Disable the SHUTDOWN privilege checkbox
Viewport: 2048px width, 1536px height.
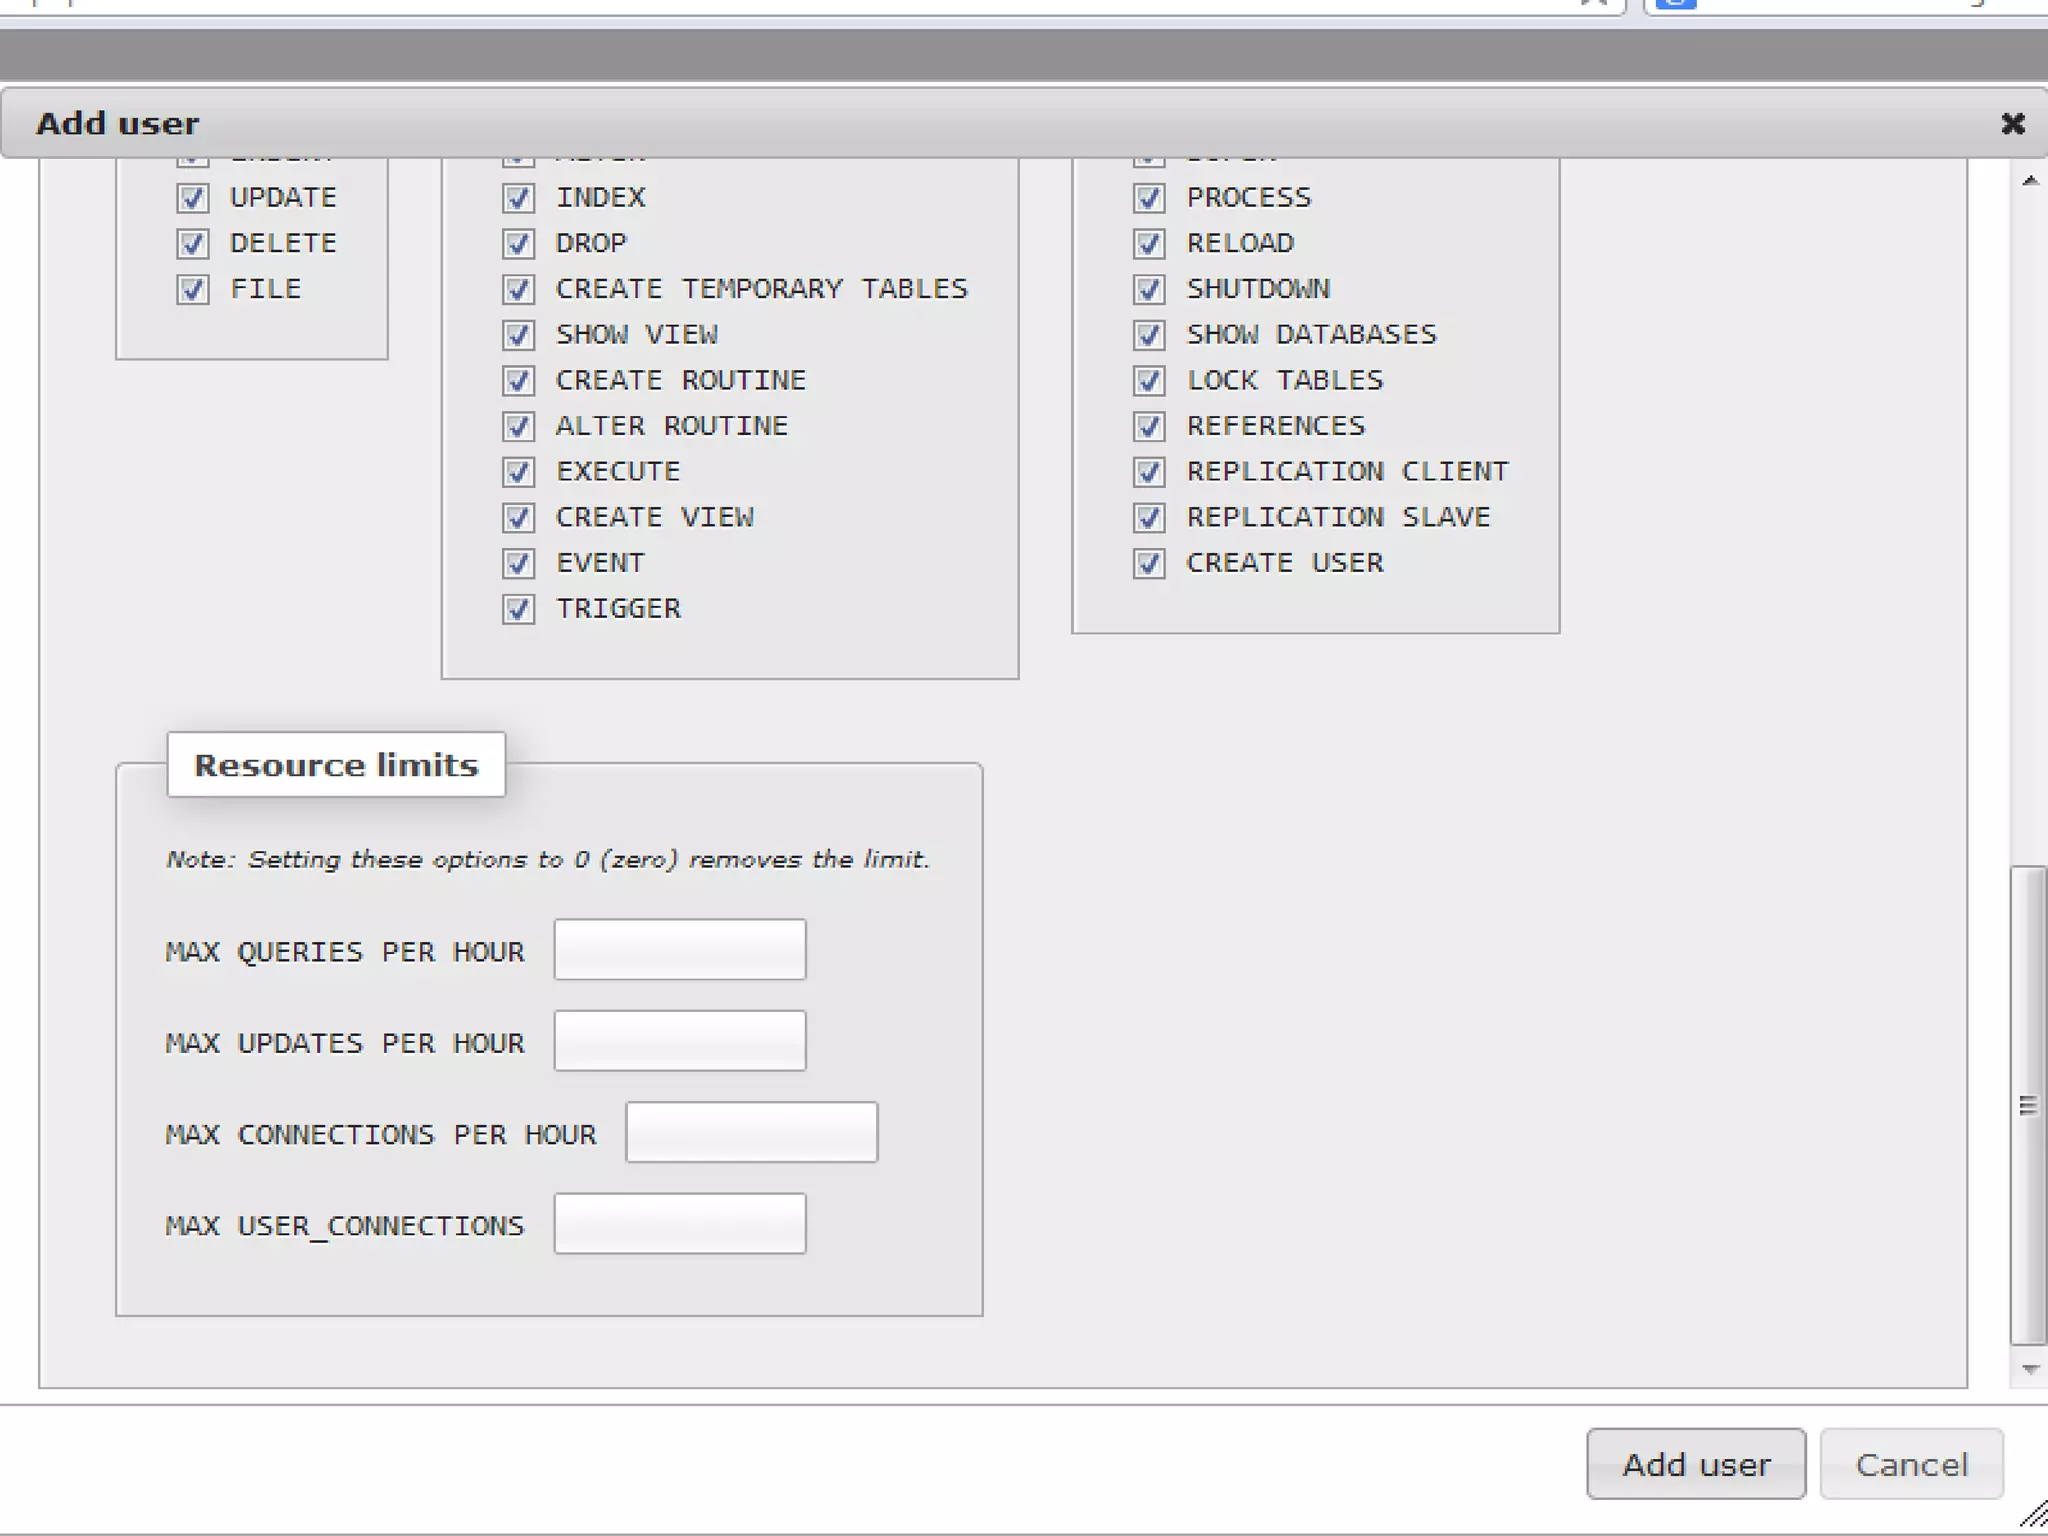pos(1149,290)
